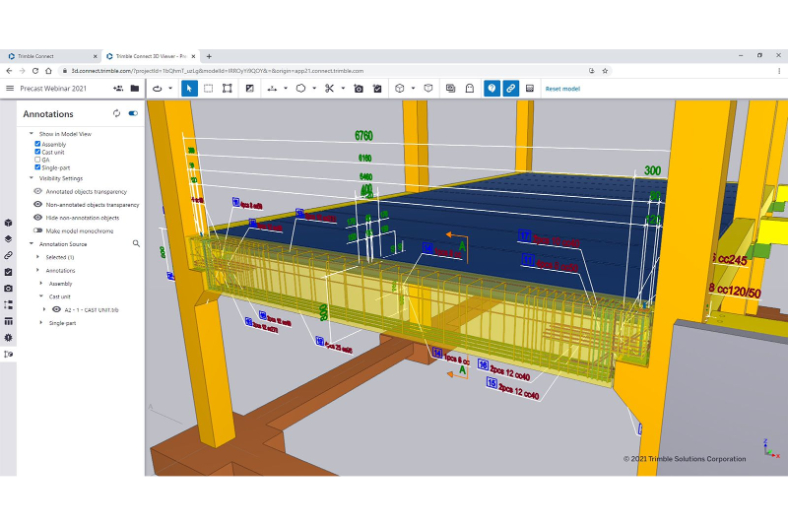Select the orbit rotate tool
This screenshot has width=788, height=525.
(x=157, y=88)
